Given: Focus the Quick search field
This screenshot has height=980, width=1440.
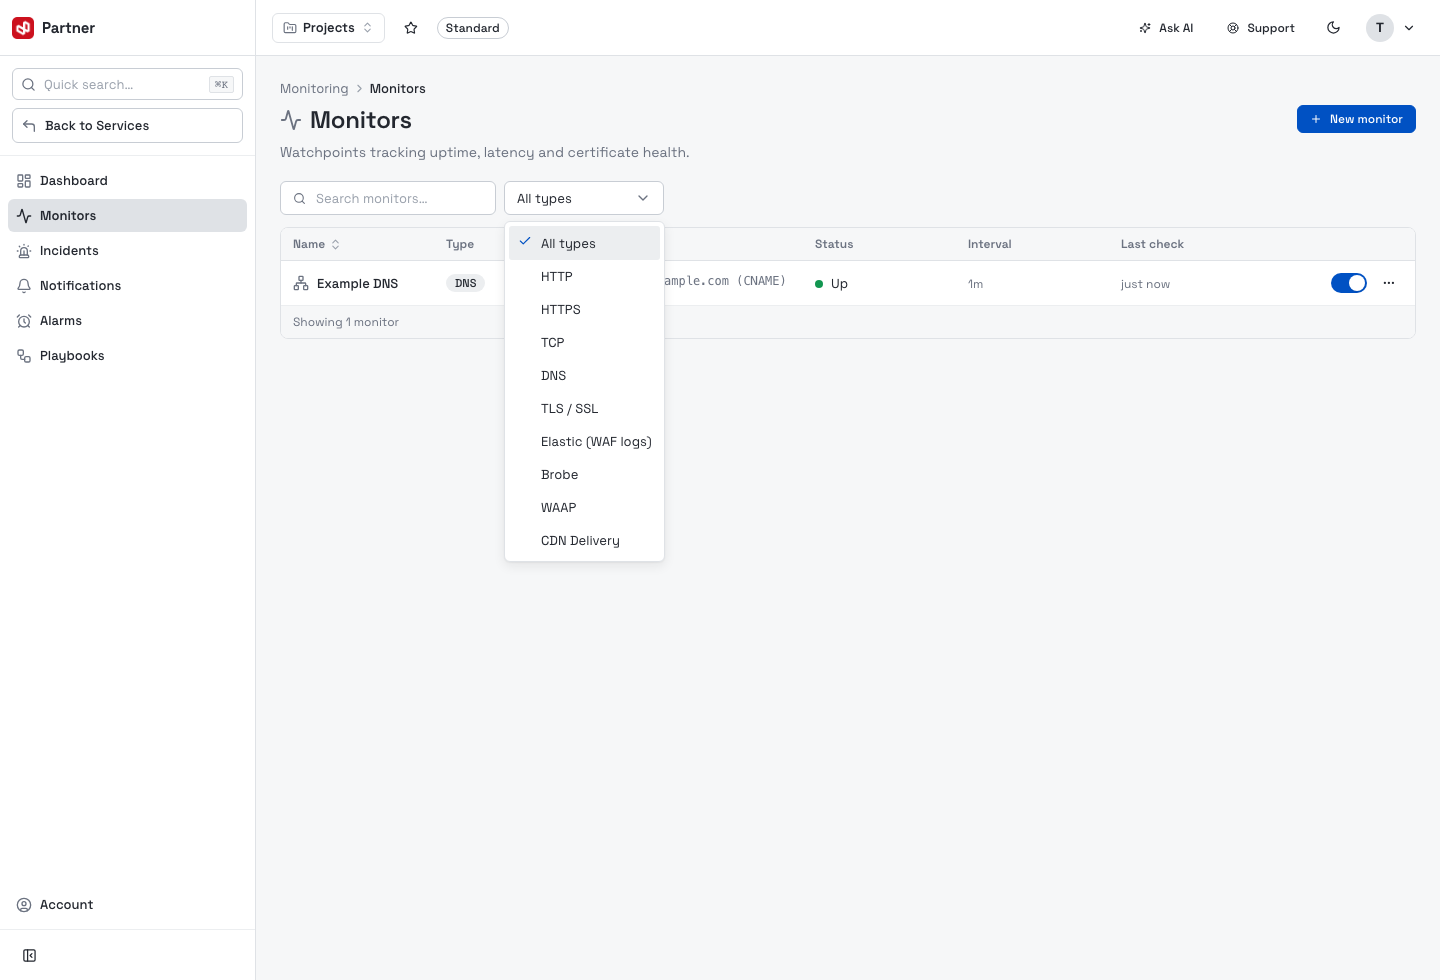Looking at the screenshot, I should pyautogui.click(x=127, y=84).
